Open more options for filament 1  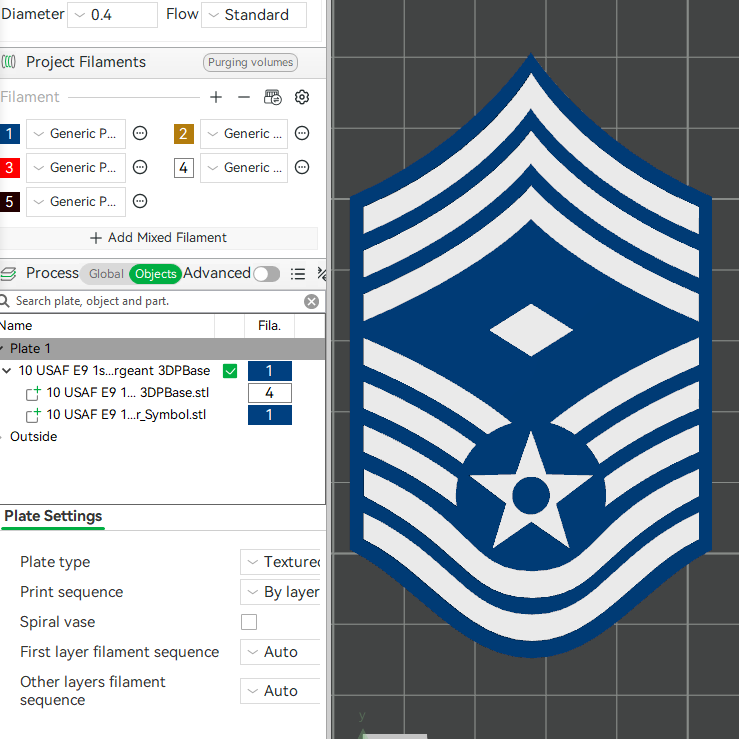tap(140, 133)
